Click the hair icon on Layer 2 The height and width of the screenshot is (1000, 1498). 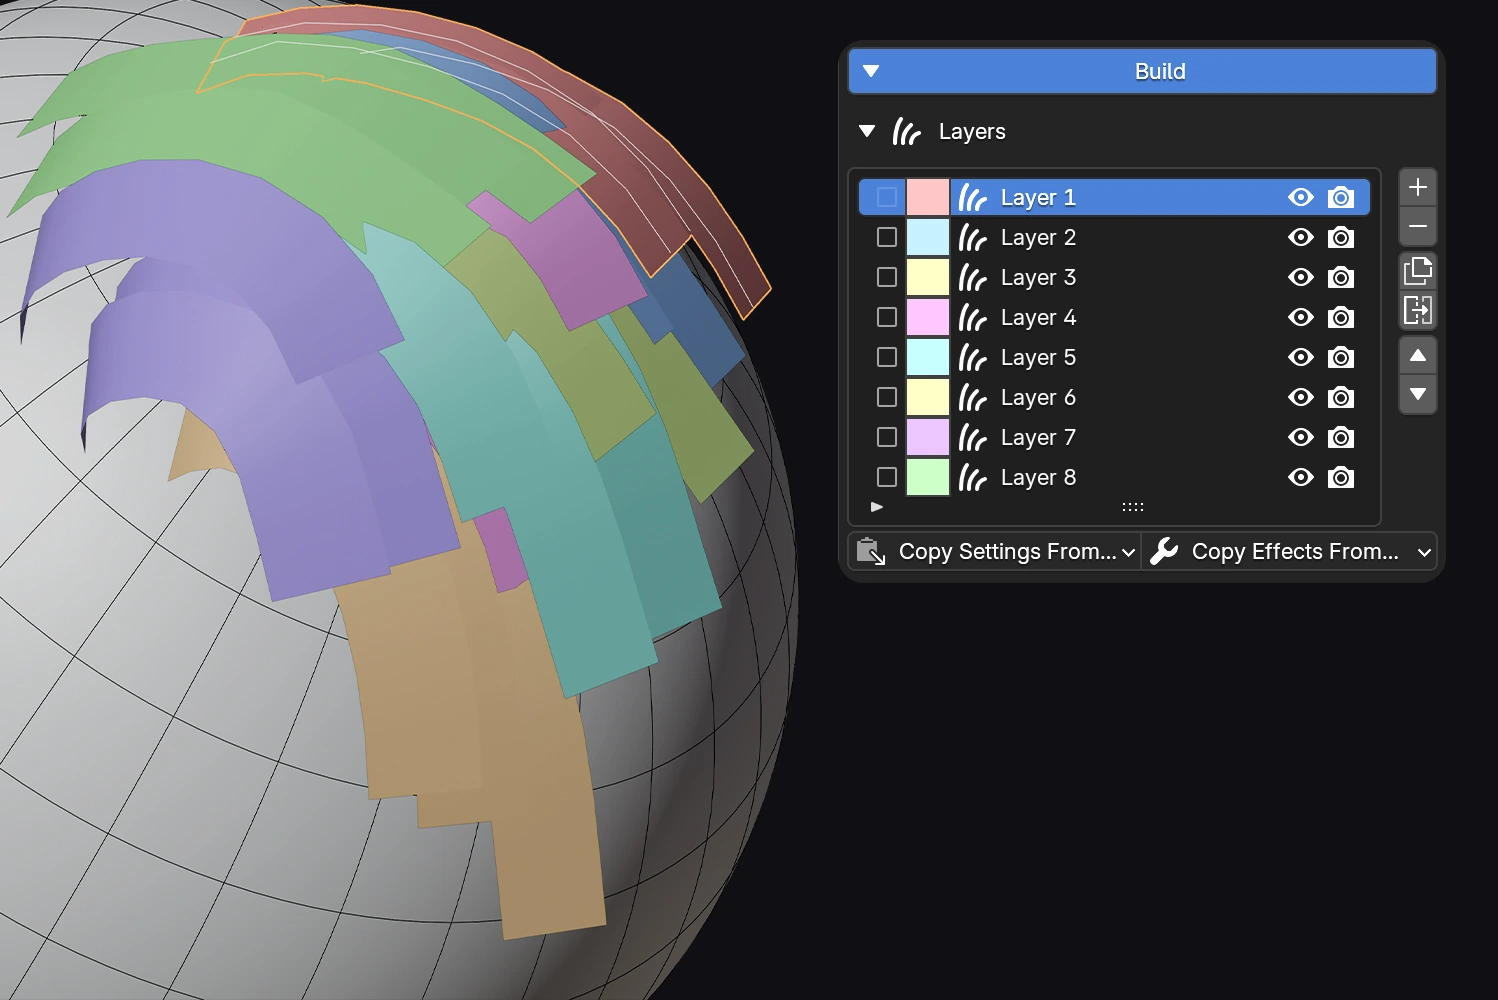click(x=972, y=237)
